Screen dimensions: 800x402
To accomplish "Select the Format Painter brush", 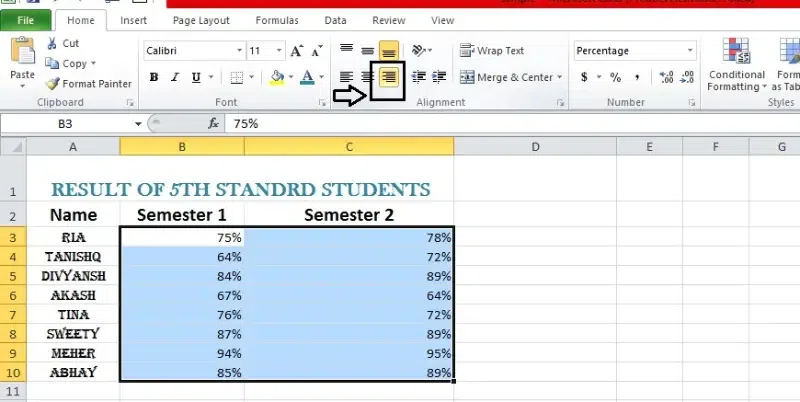I will 52,83.
